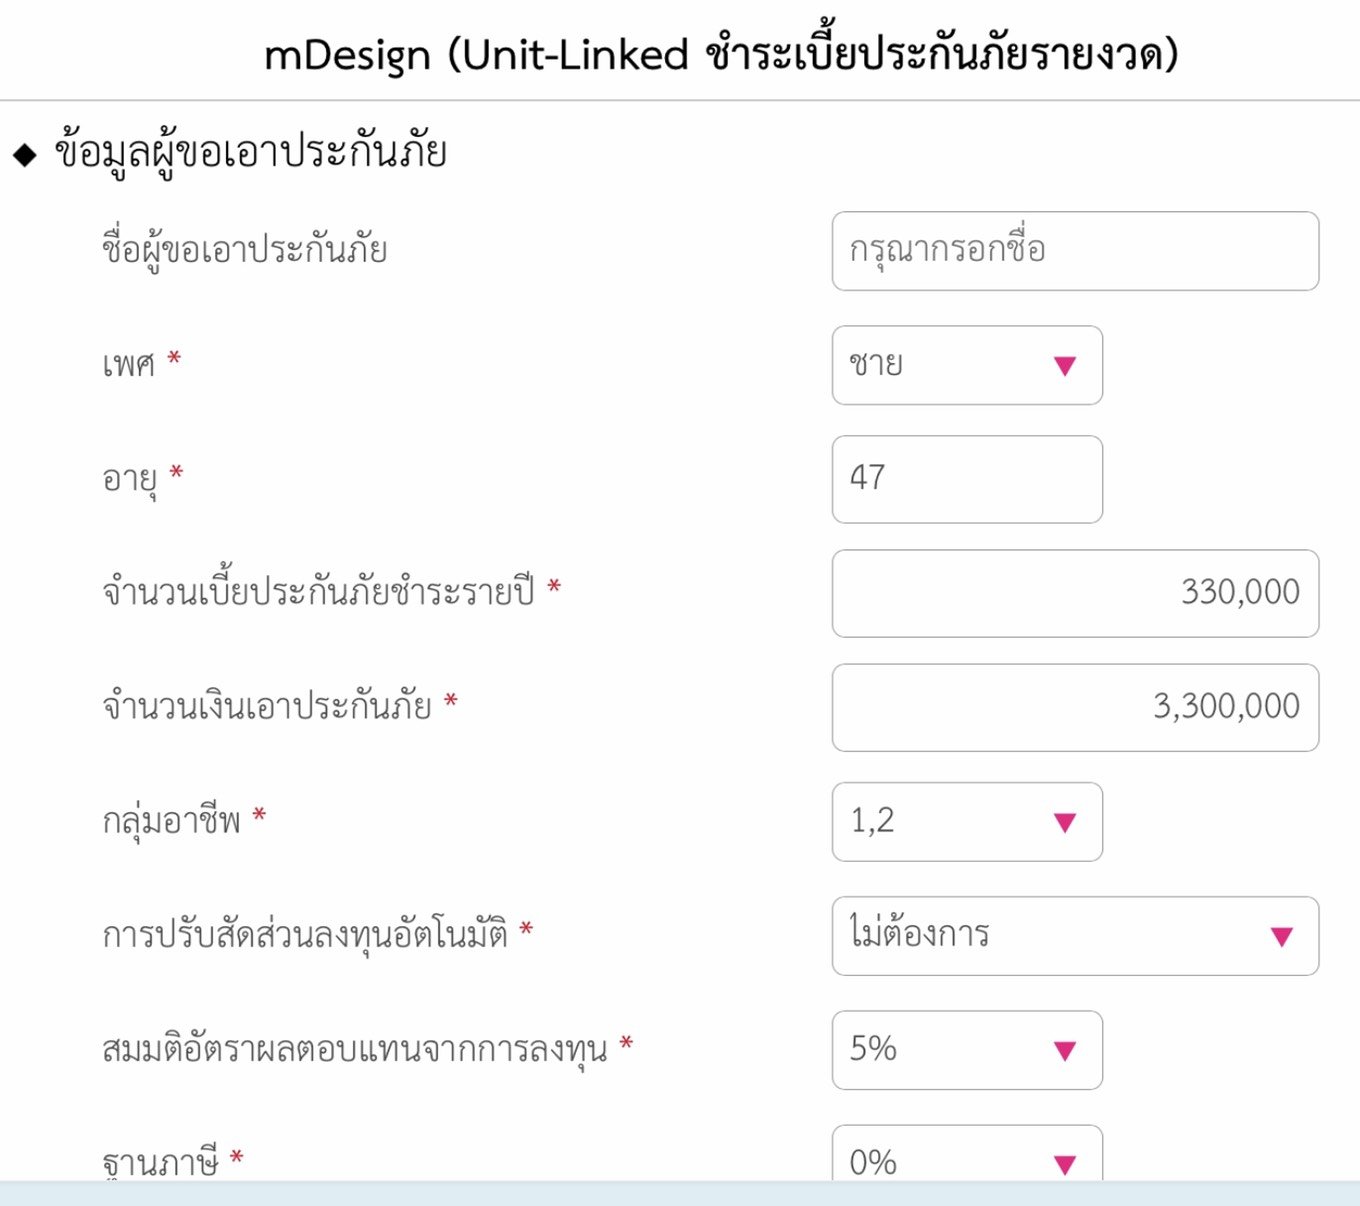
Task: Open the ฐานภาษี dropdown showing 0%
Action: (x=965, y=1160)
